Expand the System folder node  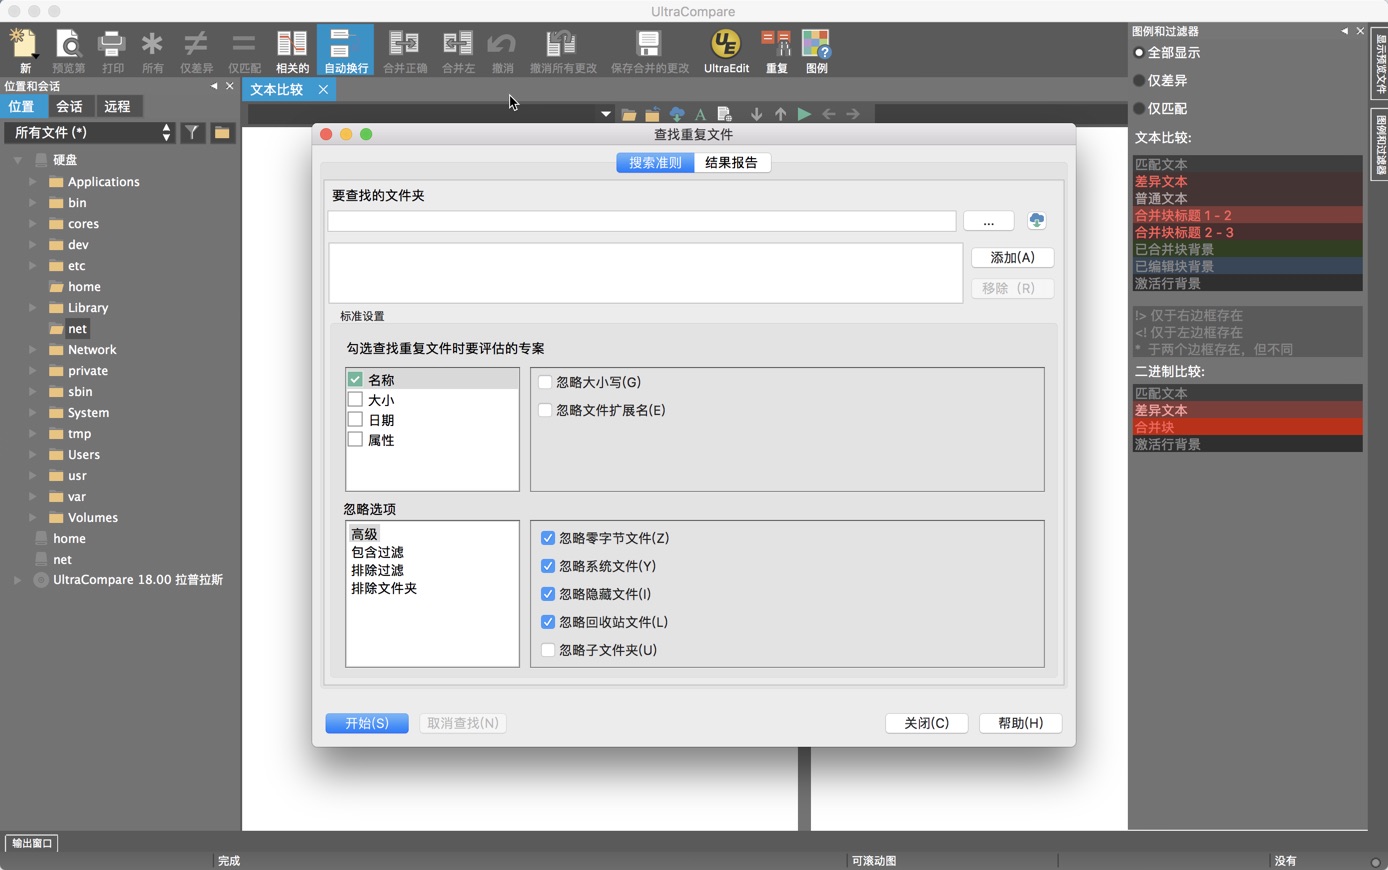pyautogui.click(x=33, y=413)
